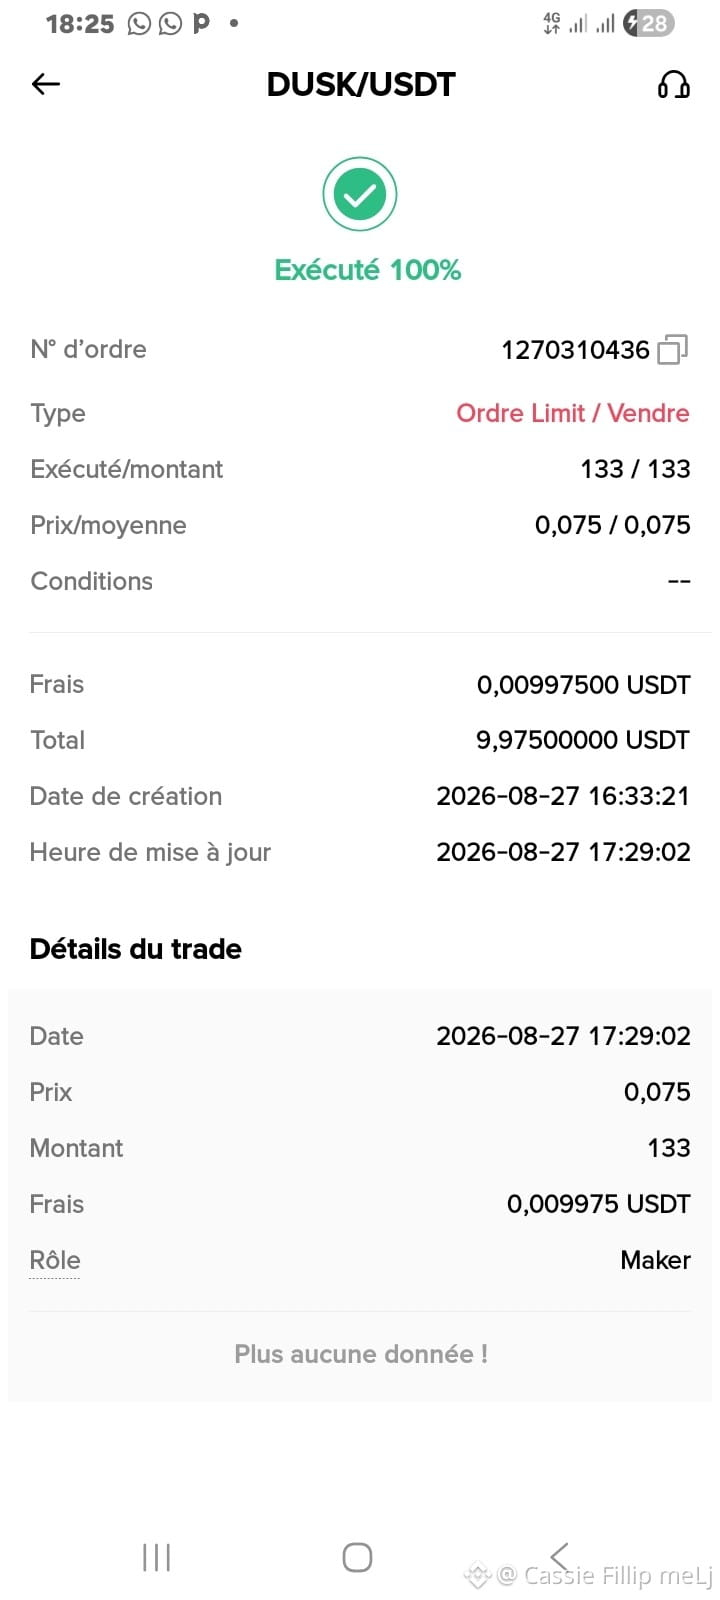Tap the Plus aucune donnée message
This screenshot has height=1600, width=720.
pos(361,1354)
